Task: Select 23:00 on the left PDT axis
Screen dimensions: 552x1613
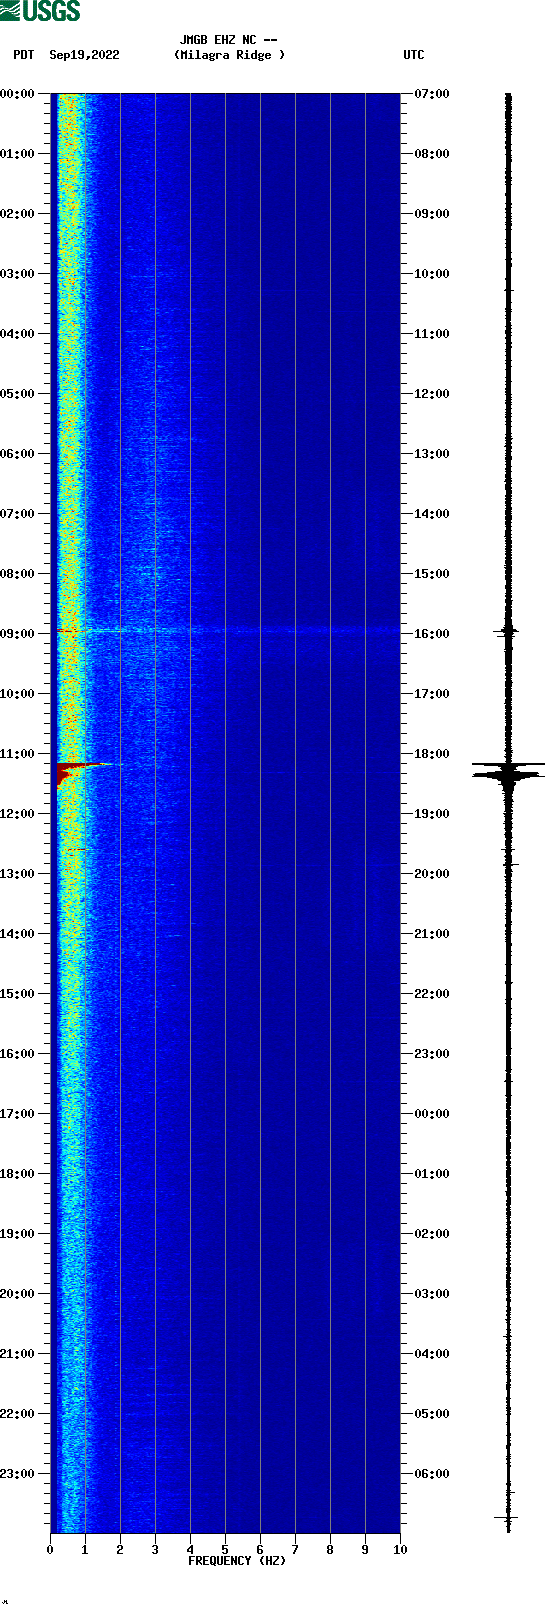Action: coord(17,1474)
